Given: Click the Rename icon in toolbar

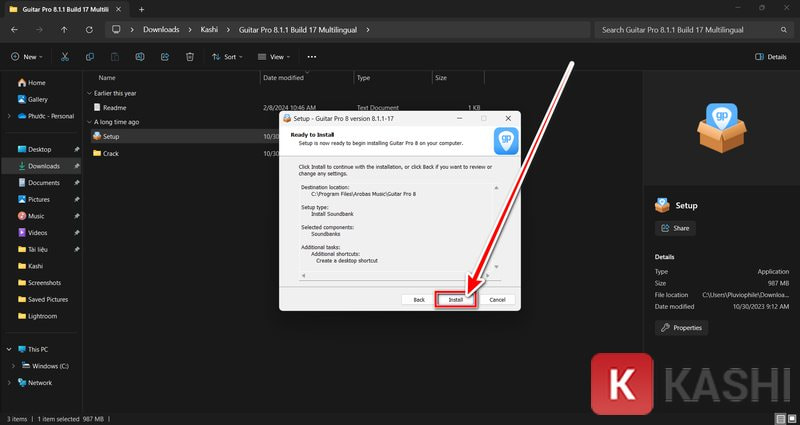Looking at the screenshot, I should 141,57.
